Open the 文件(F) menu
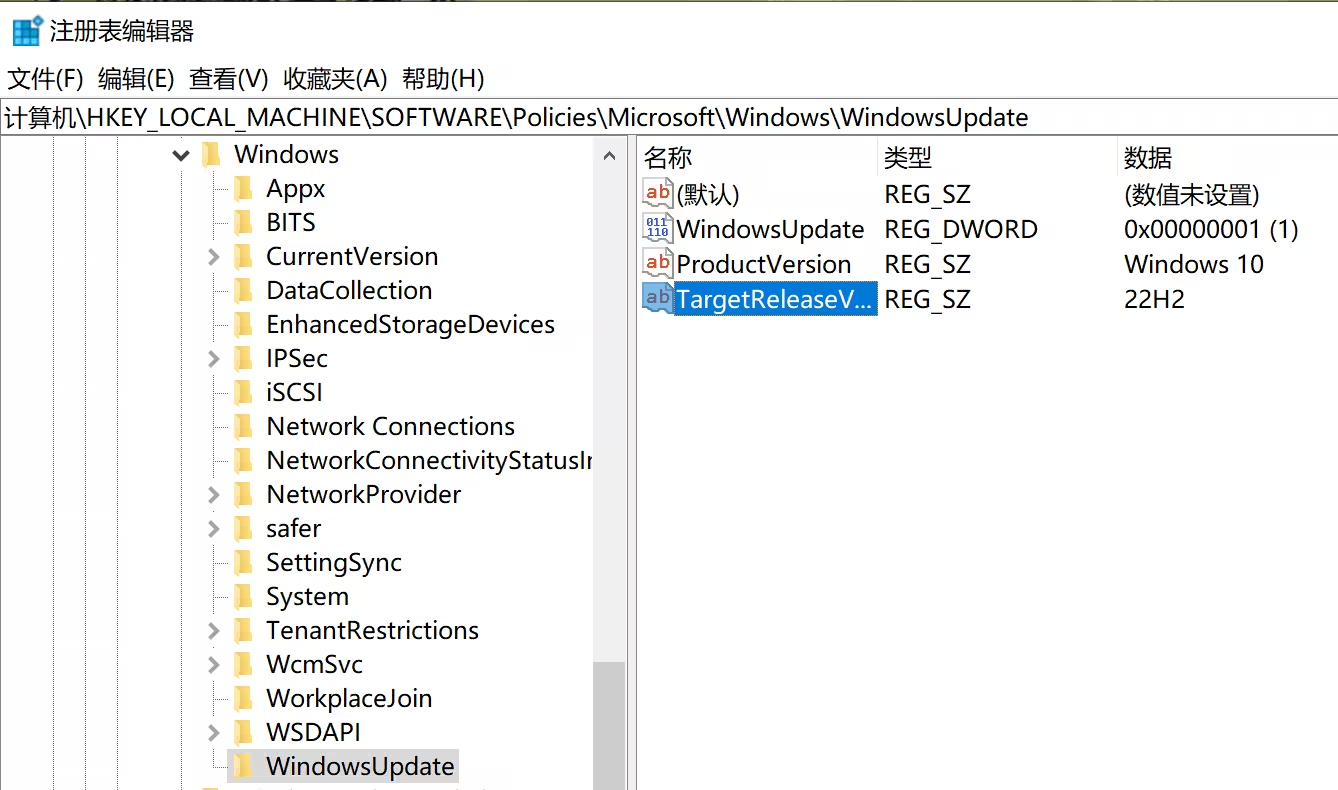Image resolution: width=1338 pixels, height=790 pixels. click(x=45, y=79)
